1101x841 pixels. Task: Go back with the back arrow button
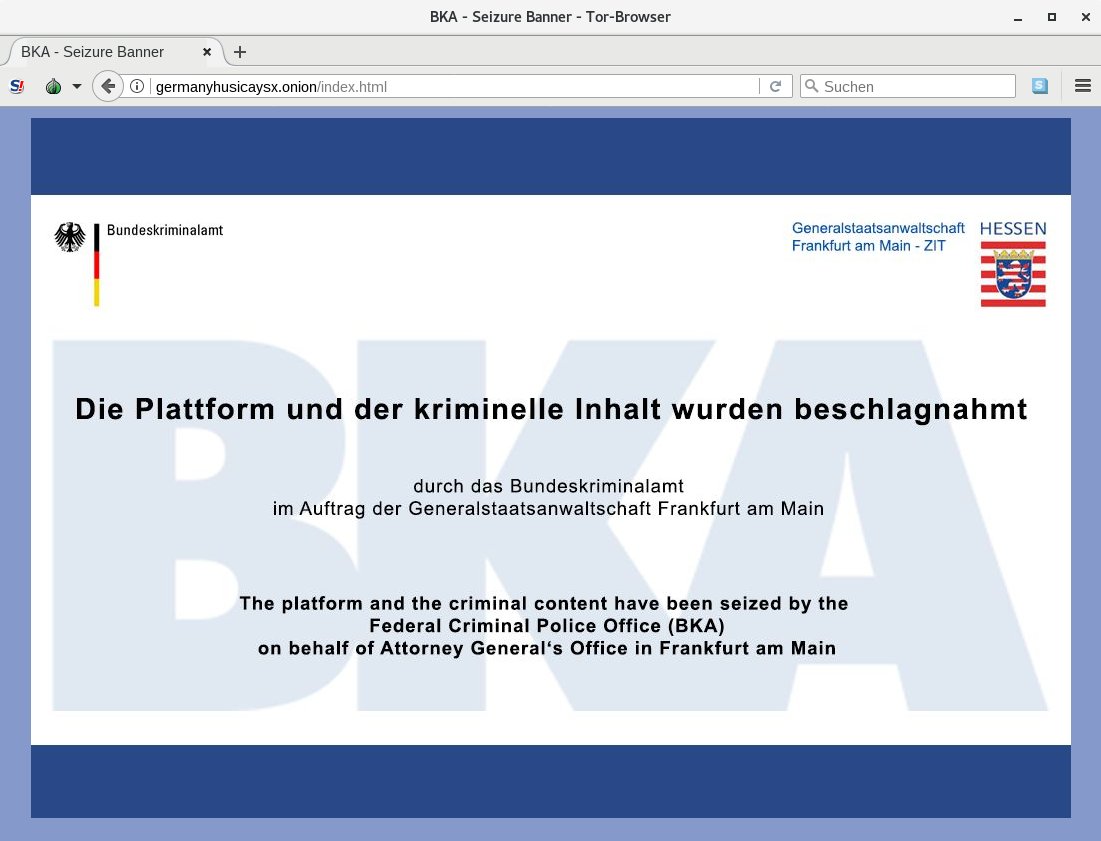(x=107, y=86)
